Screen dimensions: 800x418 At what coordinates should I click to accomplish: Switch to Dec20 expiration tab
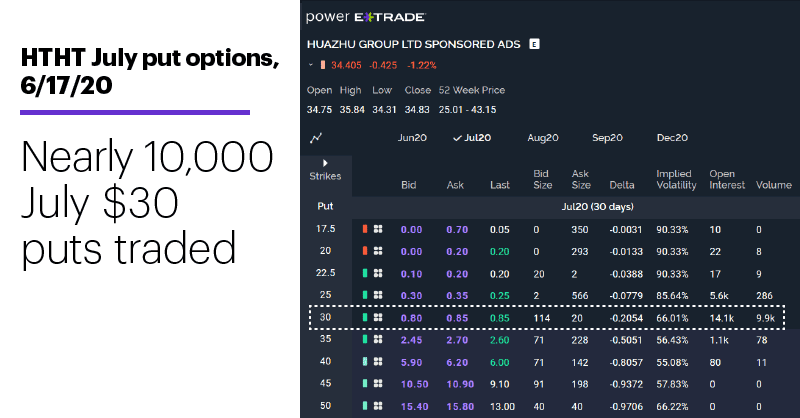672,138
